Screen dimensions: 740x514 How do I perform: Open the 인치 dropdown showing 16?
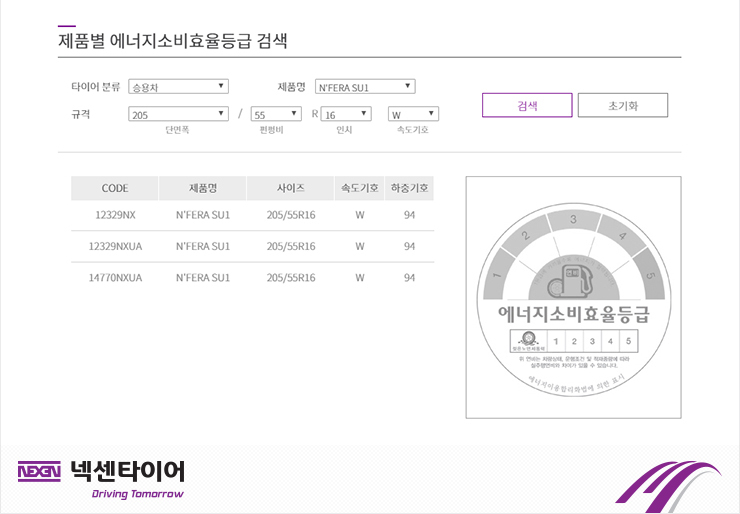tap(346, 114)
